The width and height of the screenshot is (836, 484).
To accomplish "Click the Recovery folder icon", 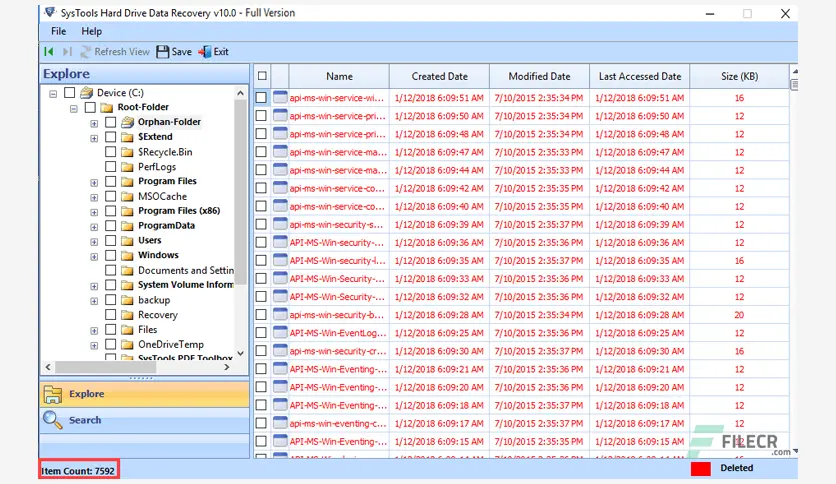I will tap(127, 315).
